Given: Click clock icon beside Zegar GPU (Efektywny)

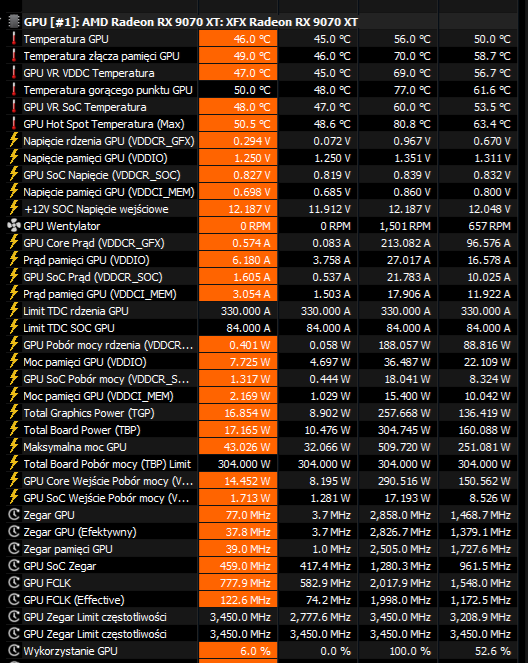Looking at the screenshot, I should pyautogui.click(x=14, y=531).
